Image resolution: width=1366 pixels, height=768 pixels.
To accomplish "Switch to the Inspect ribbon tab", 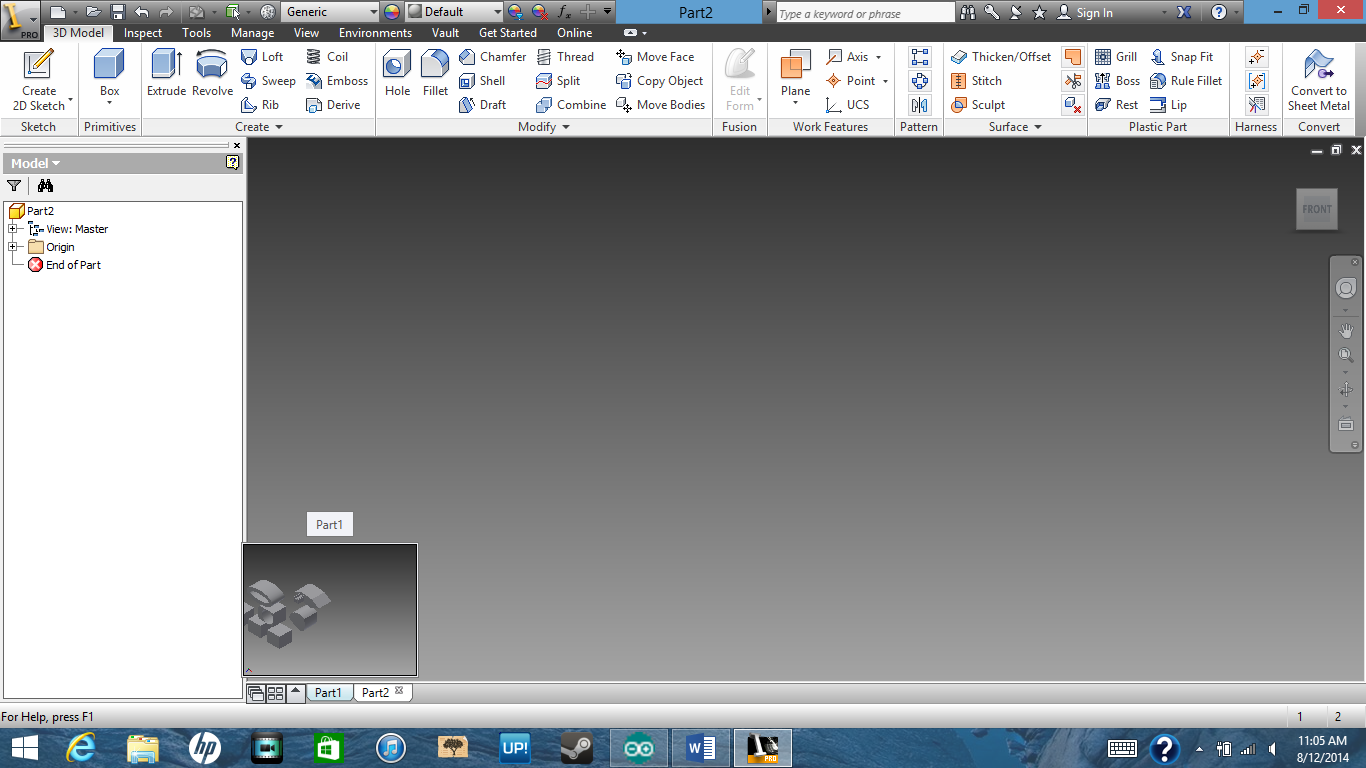I will tap(142, 32).
